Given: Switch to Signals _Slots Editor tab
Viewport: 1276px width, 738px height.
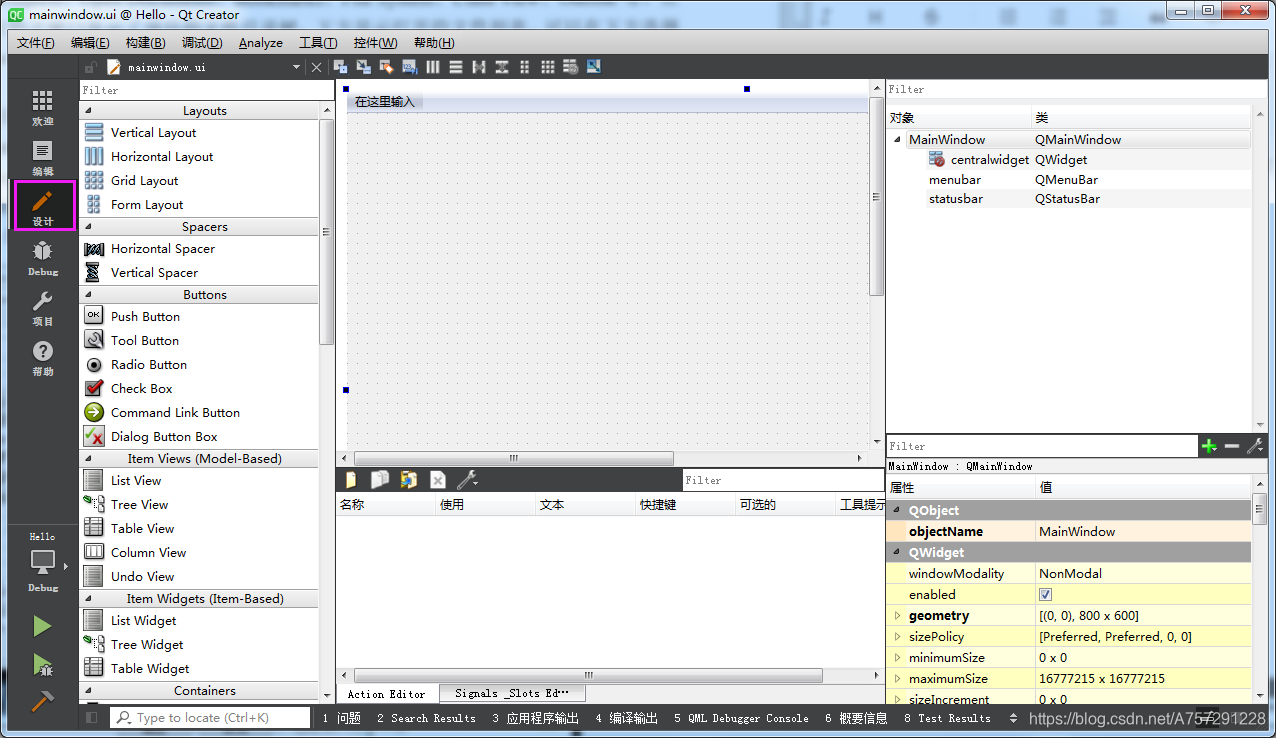Looking at the screenshot, I should click(511, 693).
